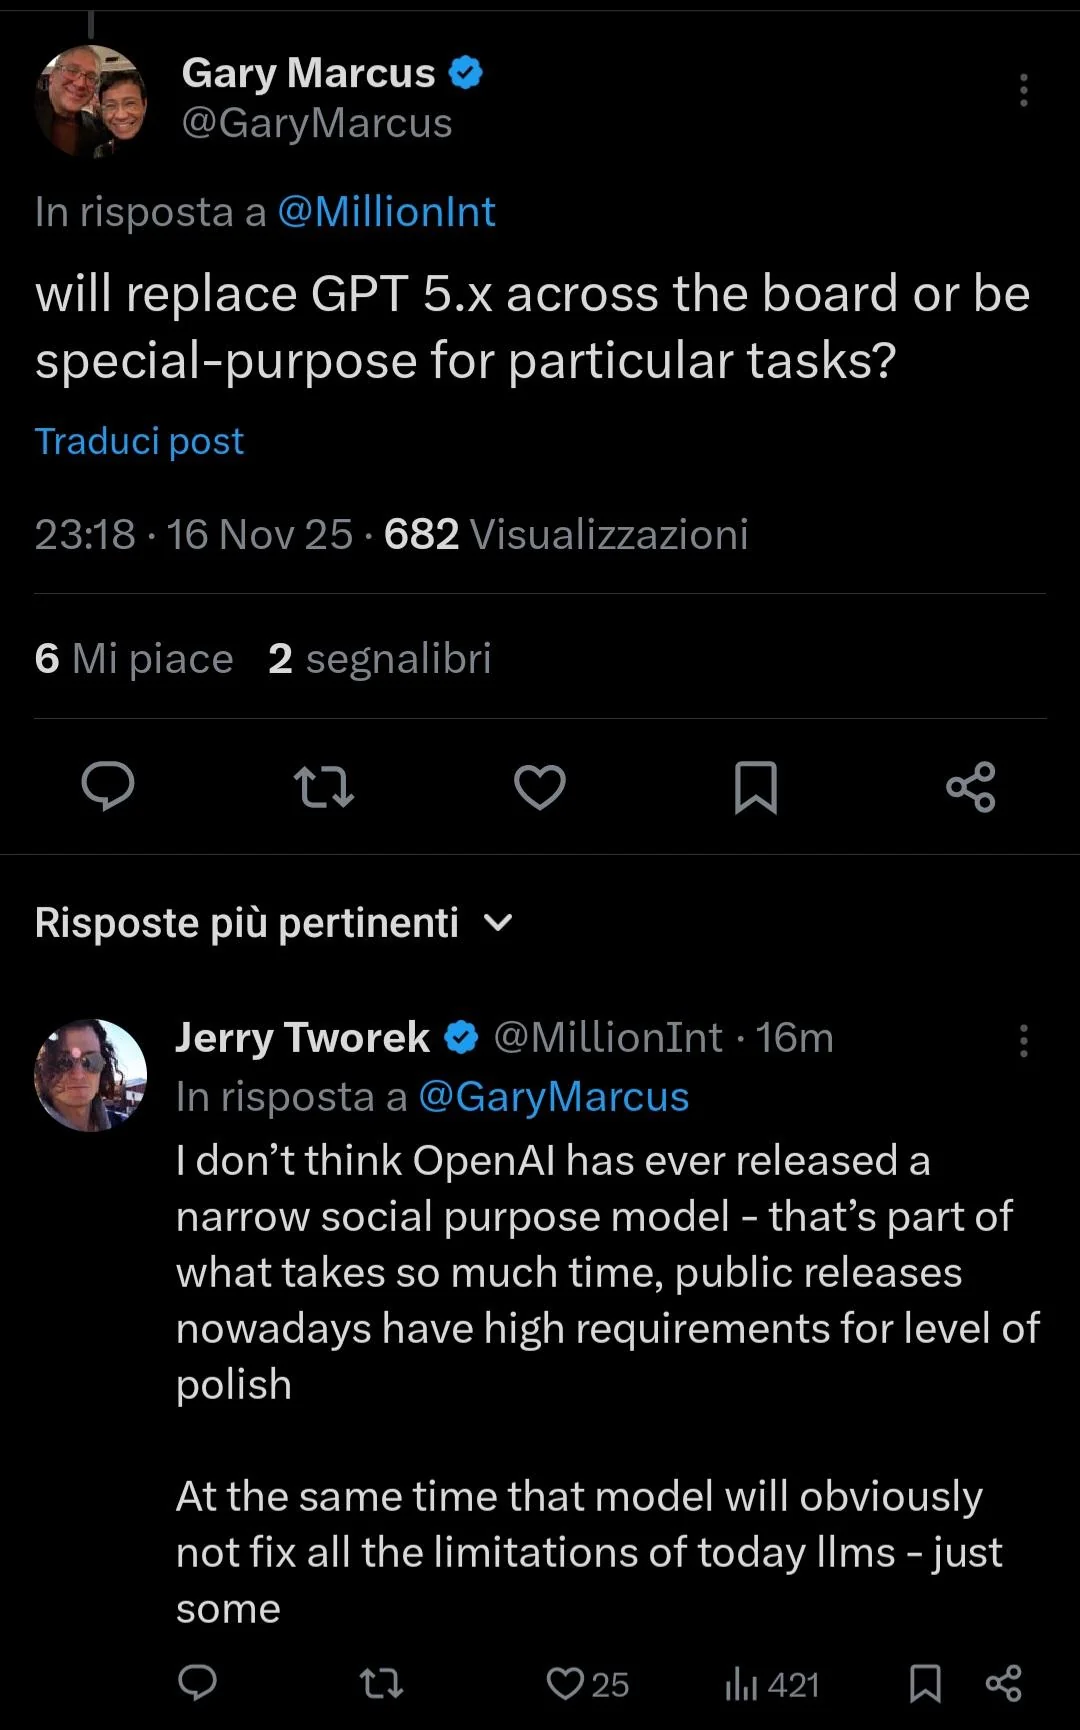Click the Traduci post link
Viewport: 1080px width, 1730px height.
[139, 441]
